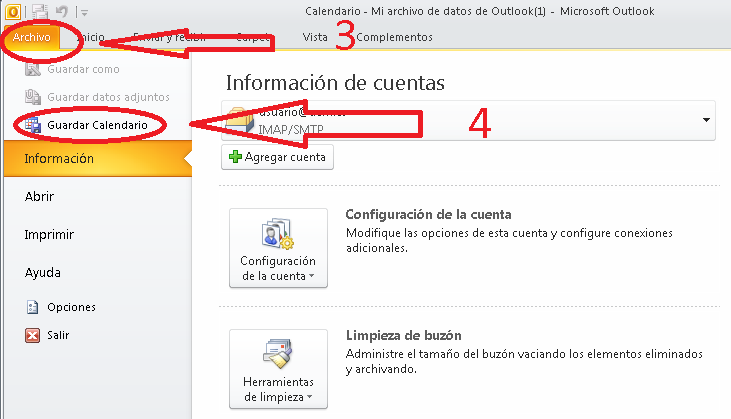This screenshot has height=419, width=731.
Task: Click the Limpieza de buzón heading
Action: click(x=404, y=336)
